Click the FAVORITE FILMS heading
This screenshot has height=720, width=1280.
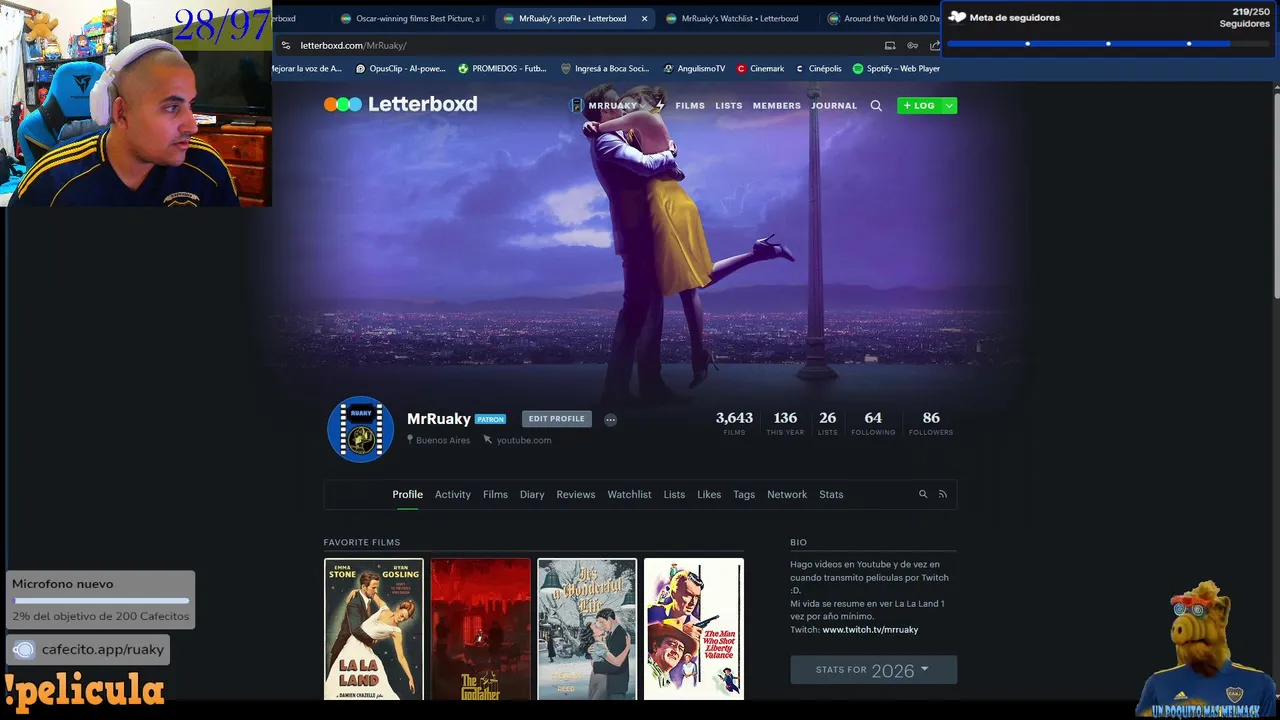coord(362,542)
